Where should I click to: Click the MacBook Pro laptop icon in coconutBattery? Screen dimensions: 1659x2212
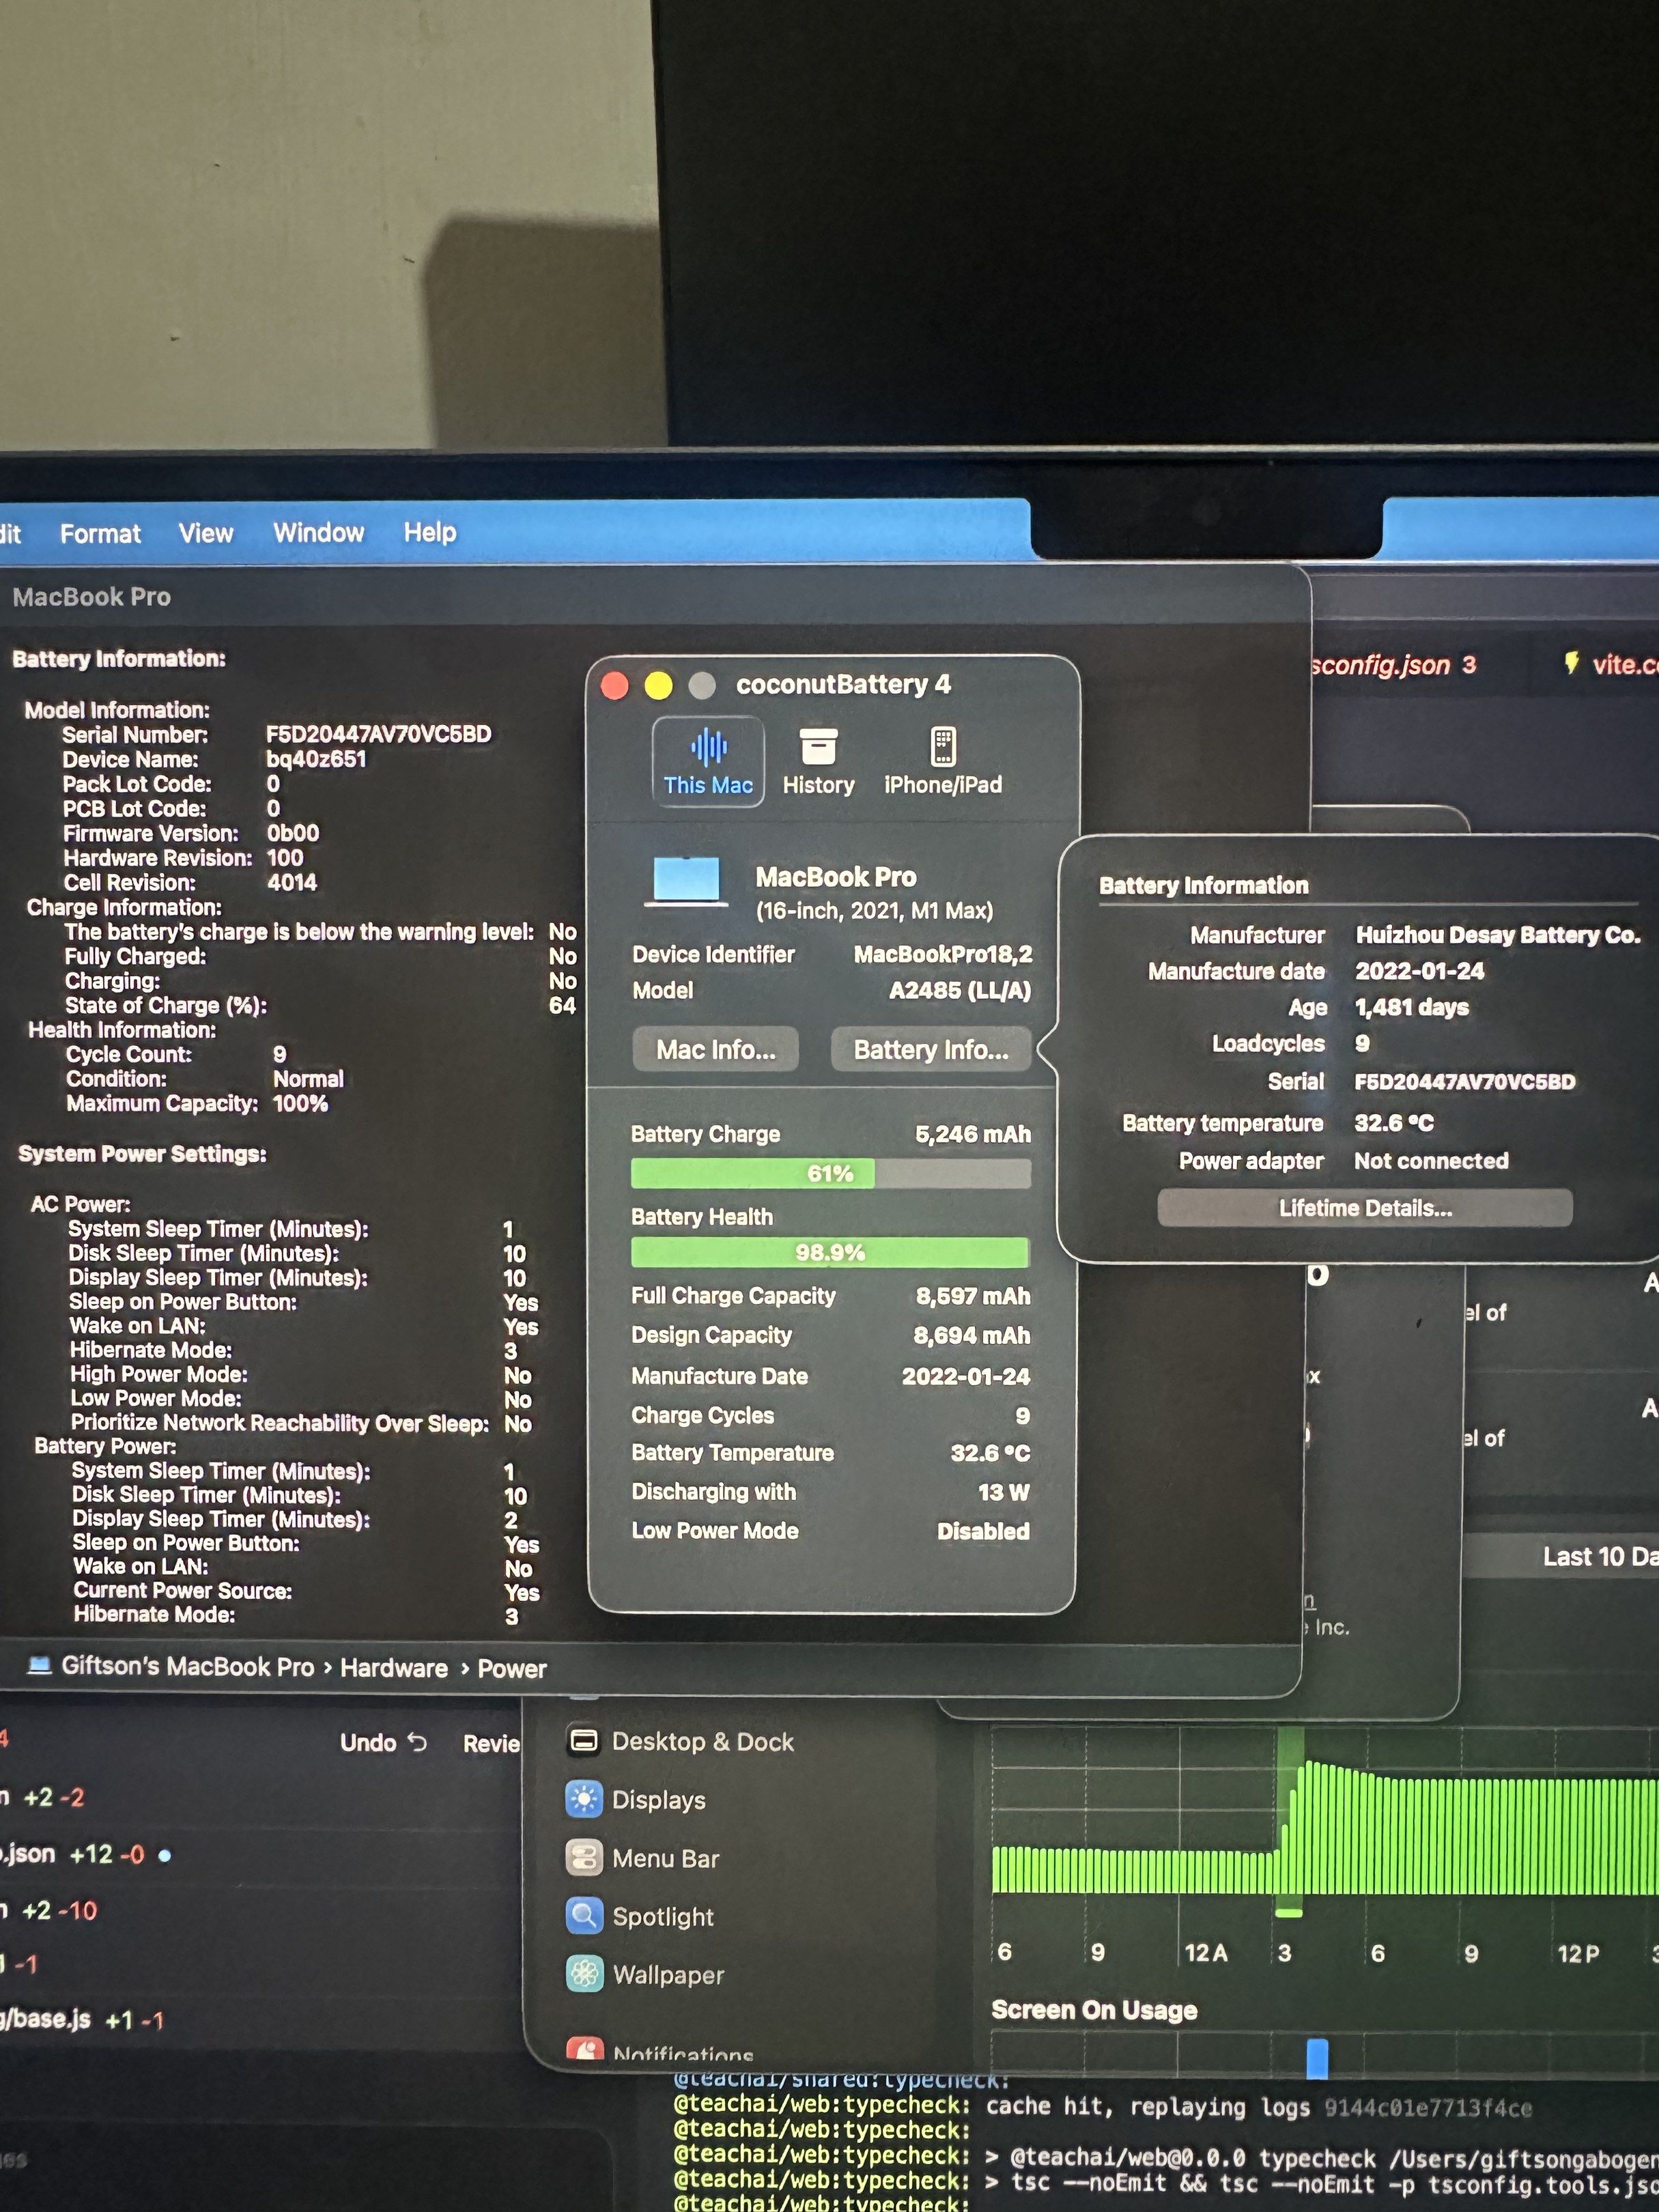pos(686,881)
